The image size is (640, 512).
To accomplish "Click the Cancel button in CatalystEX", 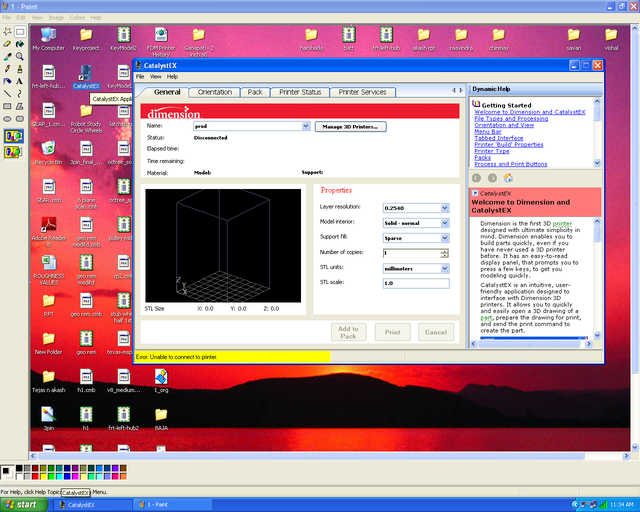I will point(436,332).
